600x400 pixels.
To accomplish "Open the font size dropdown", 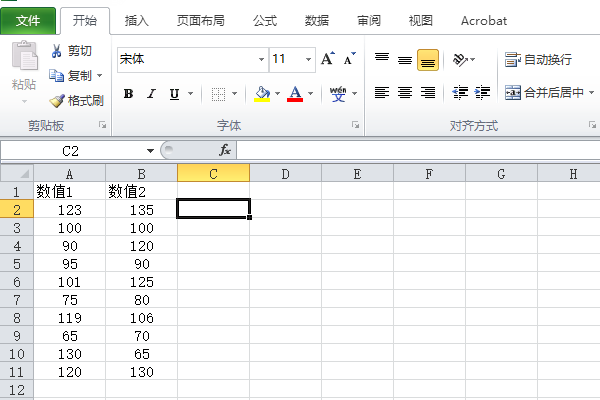I will 308,59.
